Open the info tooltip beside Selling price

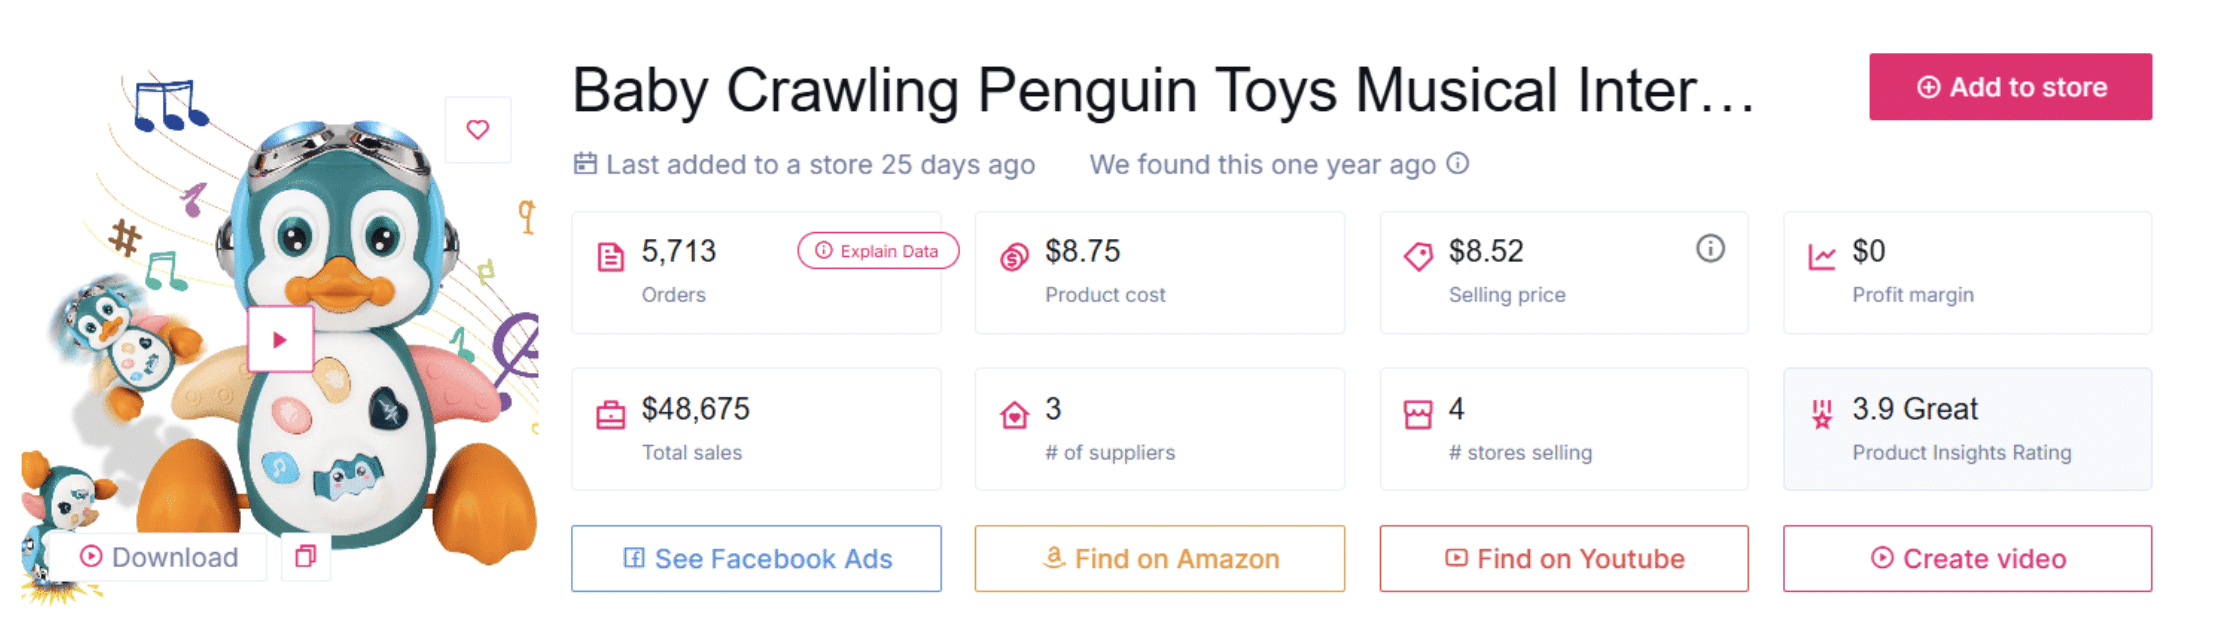[x=1709, y=250]
